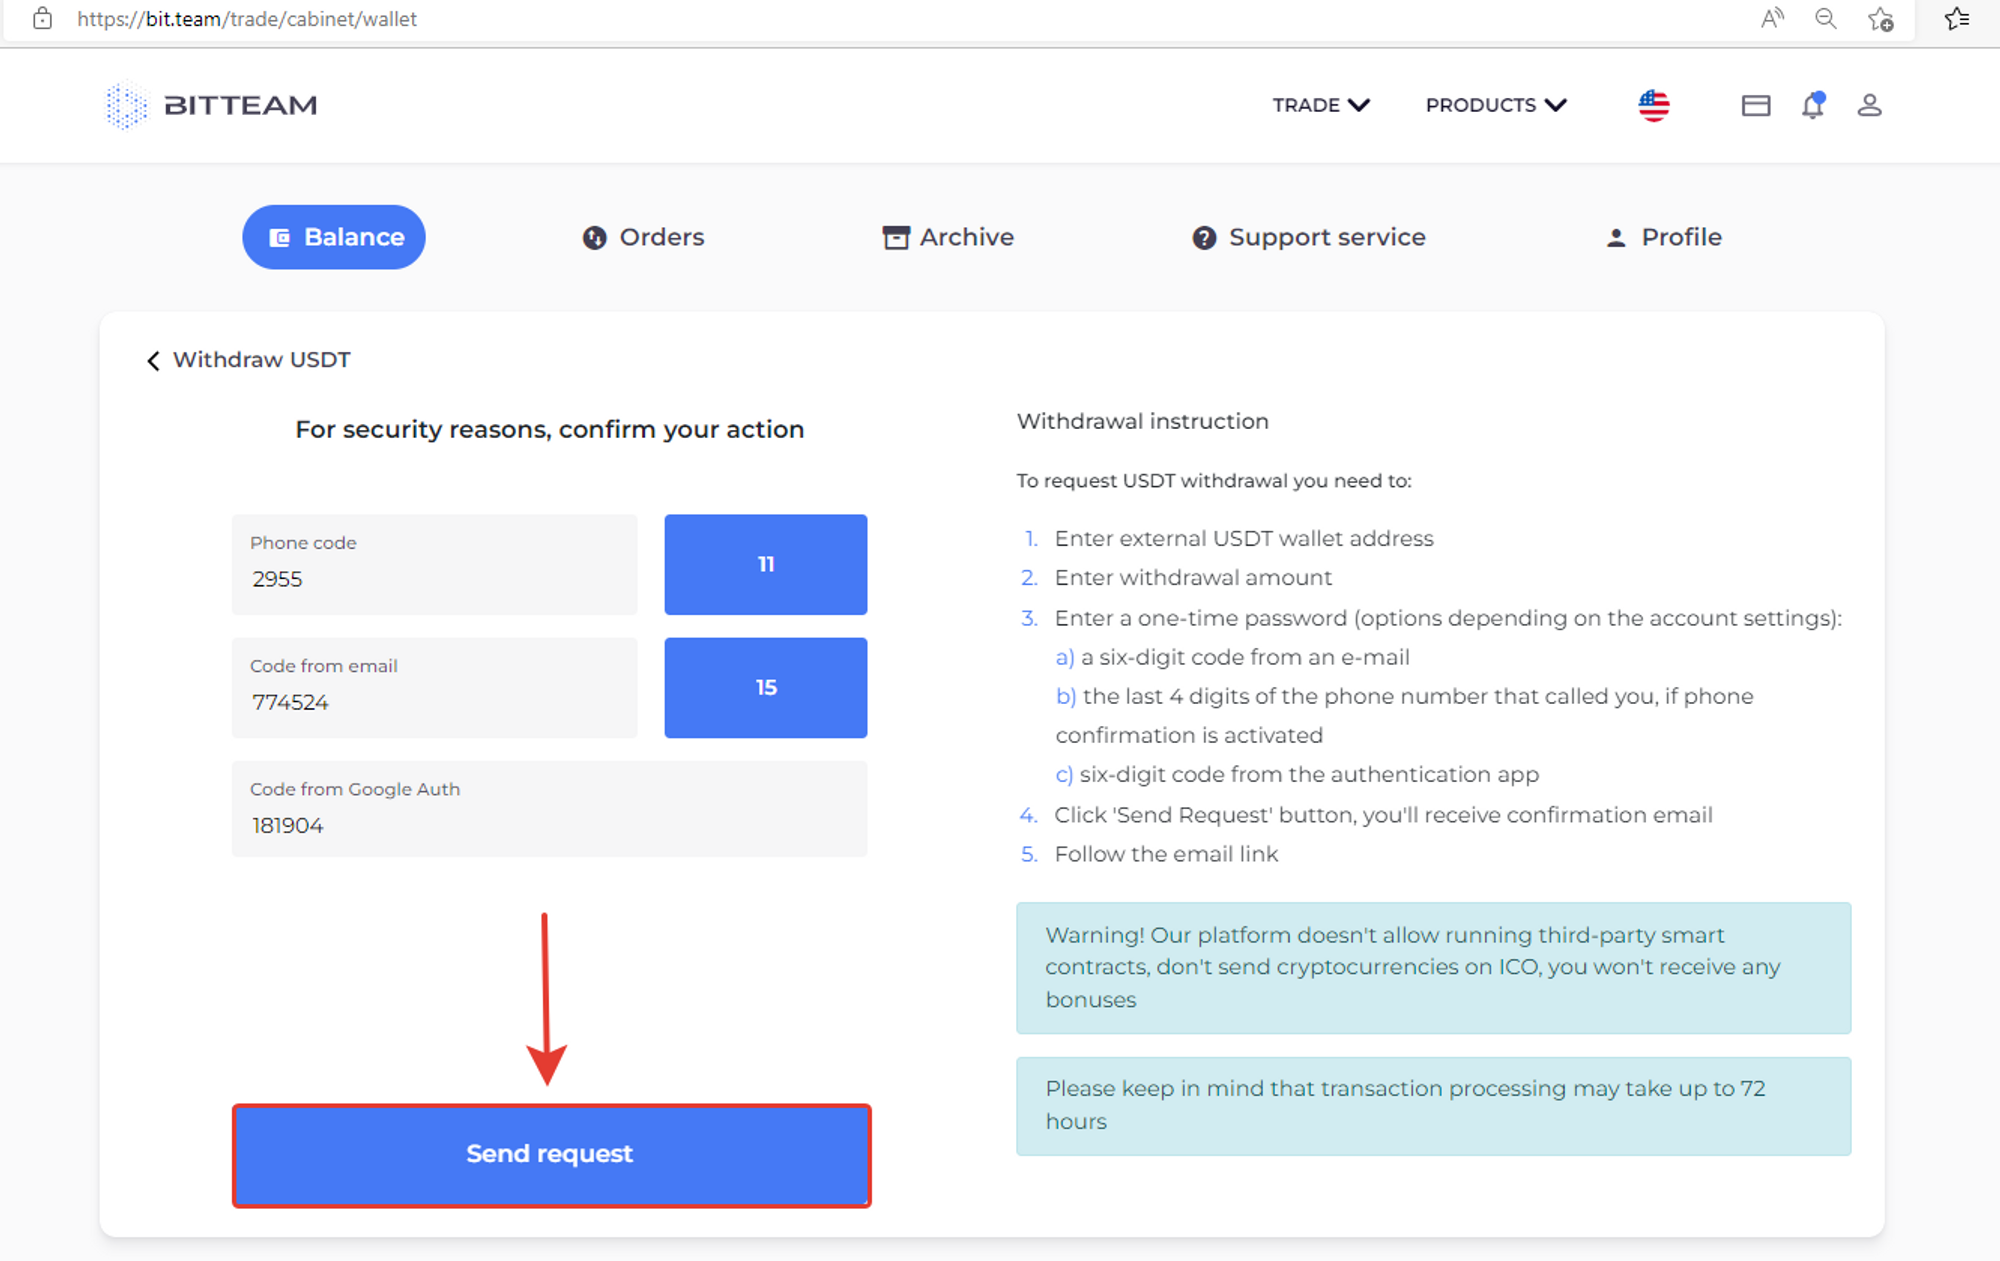Open notifications bell icon
This screenshot has width=2000, height=1261.
[x=1813, y=105]
